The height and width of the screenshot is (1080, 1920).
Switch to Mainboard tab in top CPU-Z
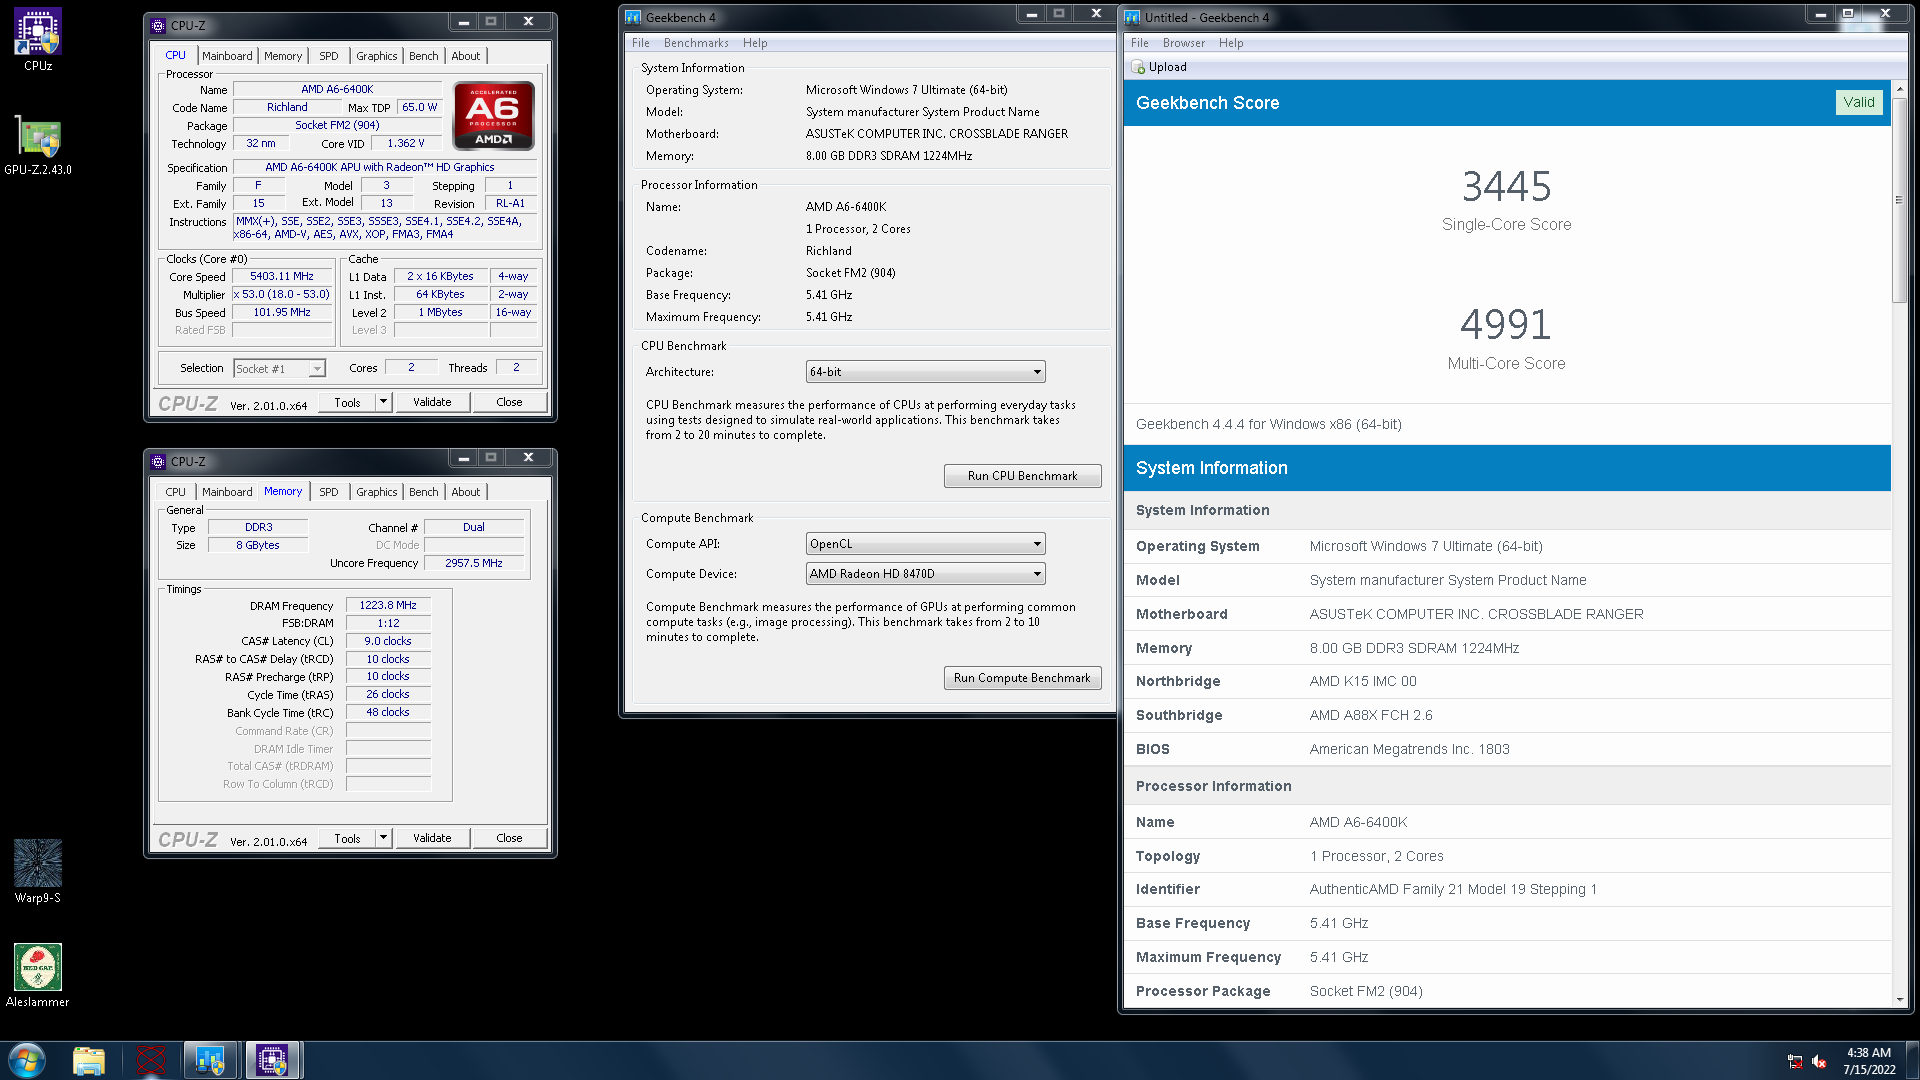(227, 56)
